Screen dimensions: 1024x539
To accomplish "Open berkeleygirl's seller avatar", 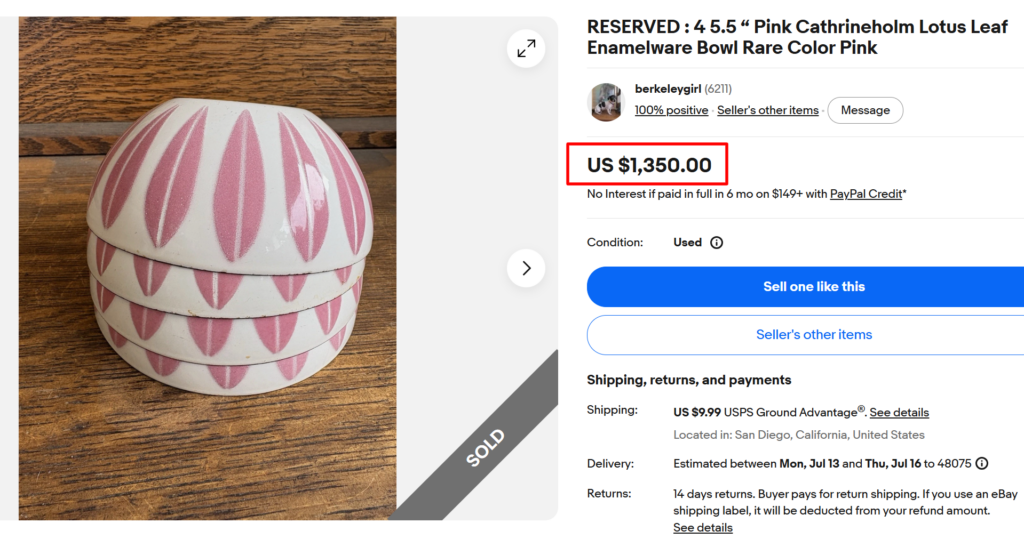I will tap(606, 102).
